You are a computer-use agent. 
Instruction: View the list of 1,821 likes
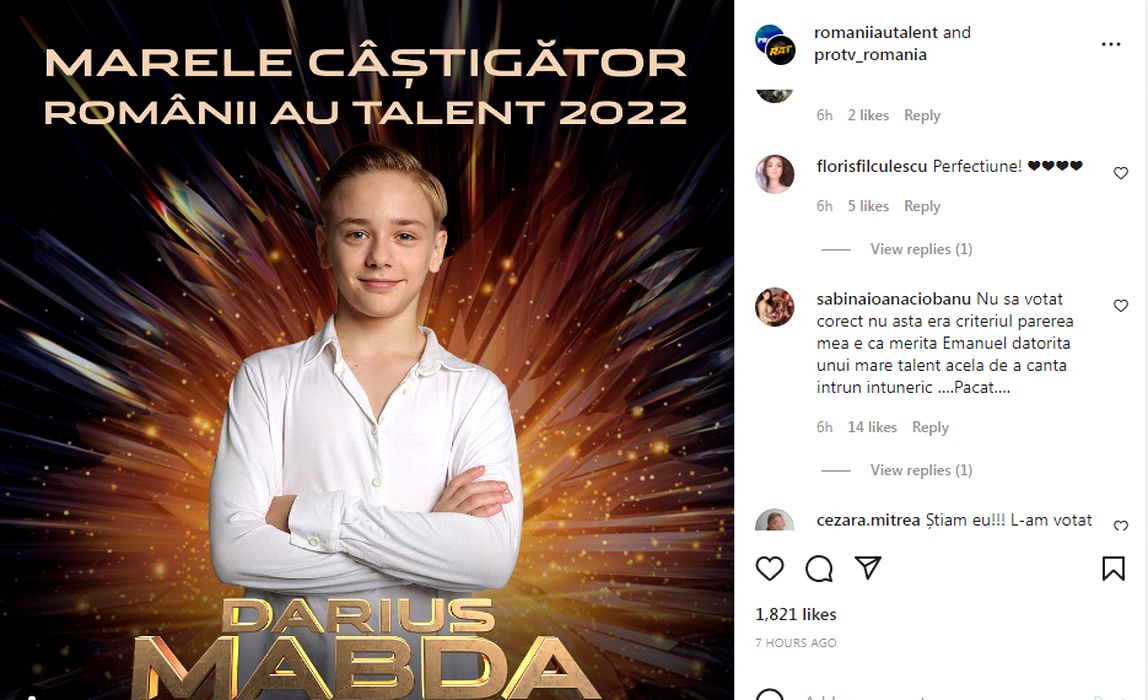pyautogui.click(x=796, y=614)
